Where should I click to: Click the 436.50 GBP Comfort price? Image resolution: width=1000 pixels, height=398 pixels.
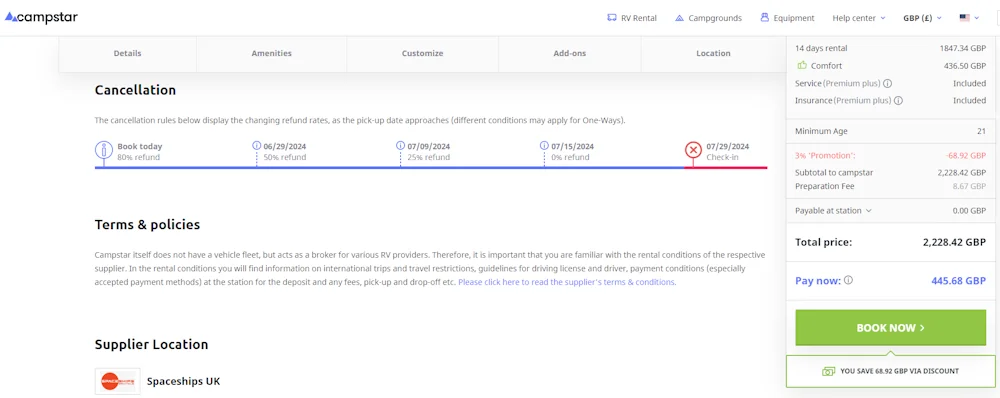965,66
